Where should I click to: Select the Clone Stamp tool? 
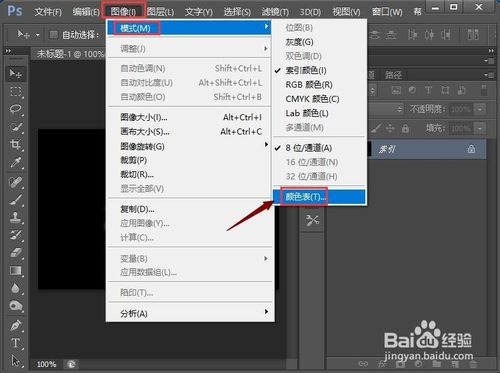15,217
